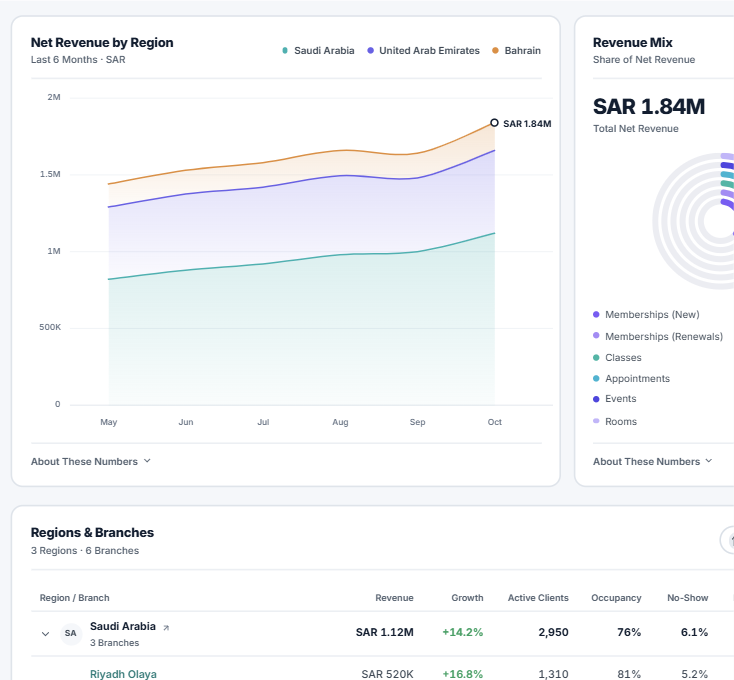
Task: Toggle Bahrain legend series
Action: click(516, 51)
